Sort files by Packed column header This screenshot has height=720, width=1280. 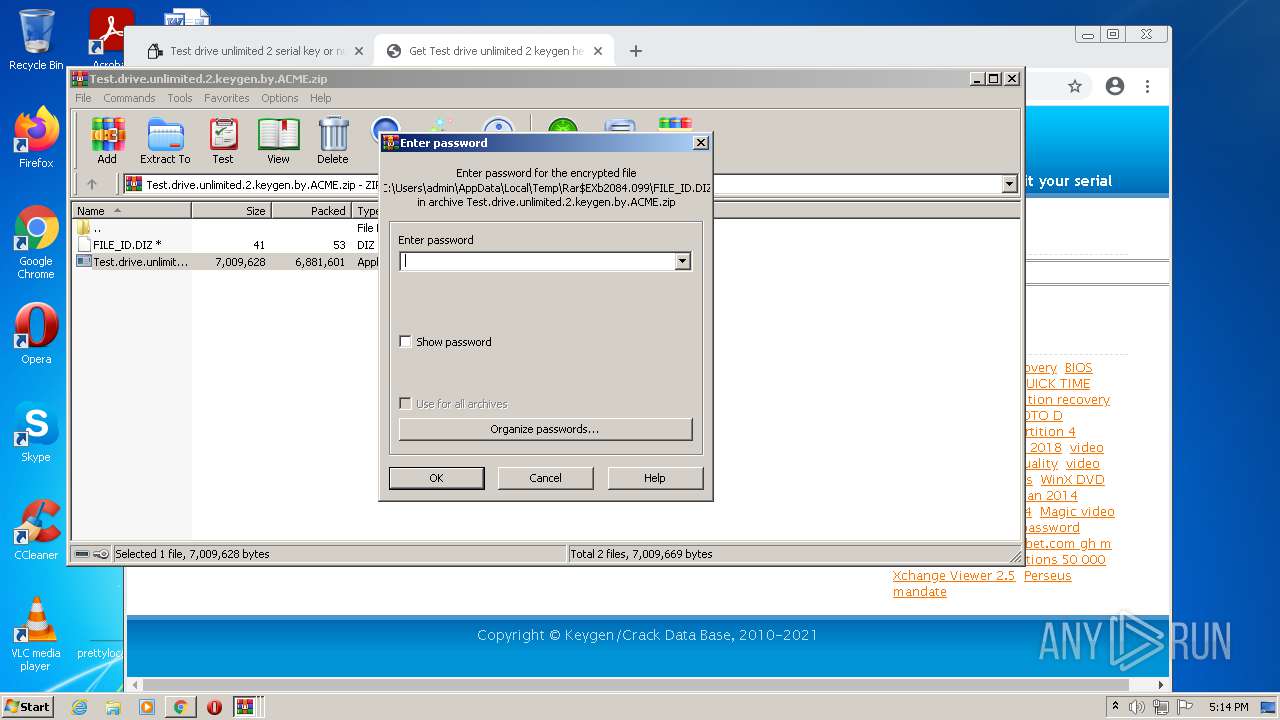[311, 211]
